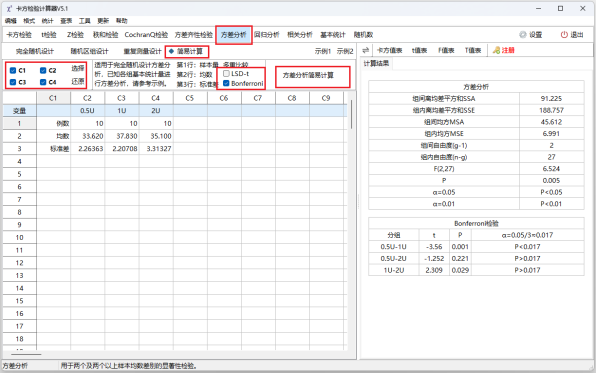Select column header C5
Viewport: 596px width, 373px height.
point(190,98)
